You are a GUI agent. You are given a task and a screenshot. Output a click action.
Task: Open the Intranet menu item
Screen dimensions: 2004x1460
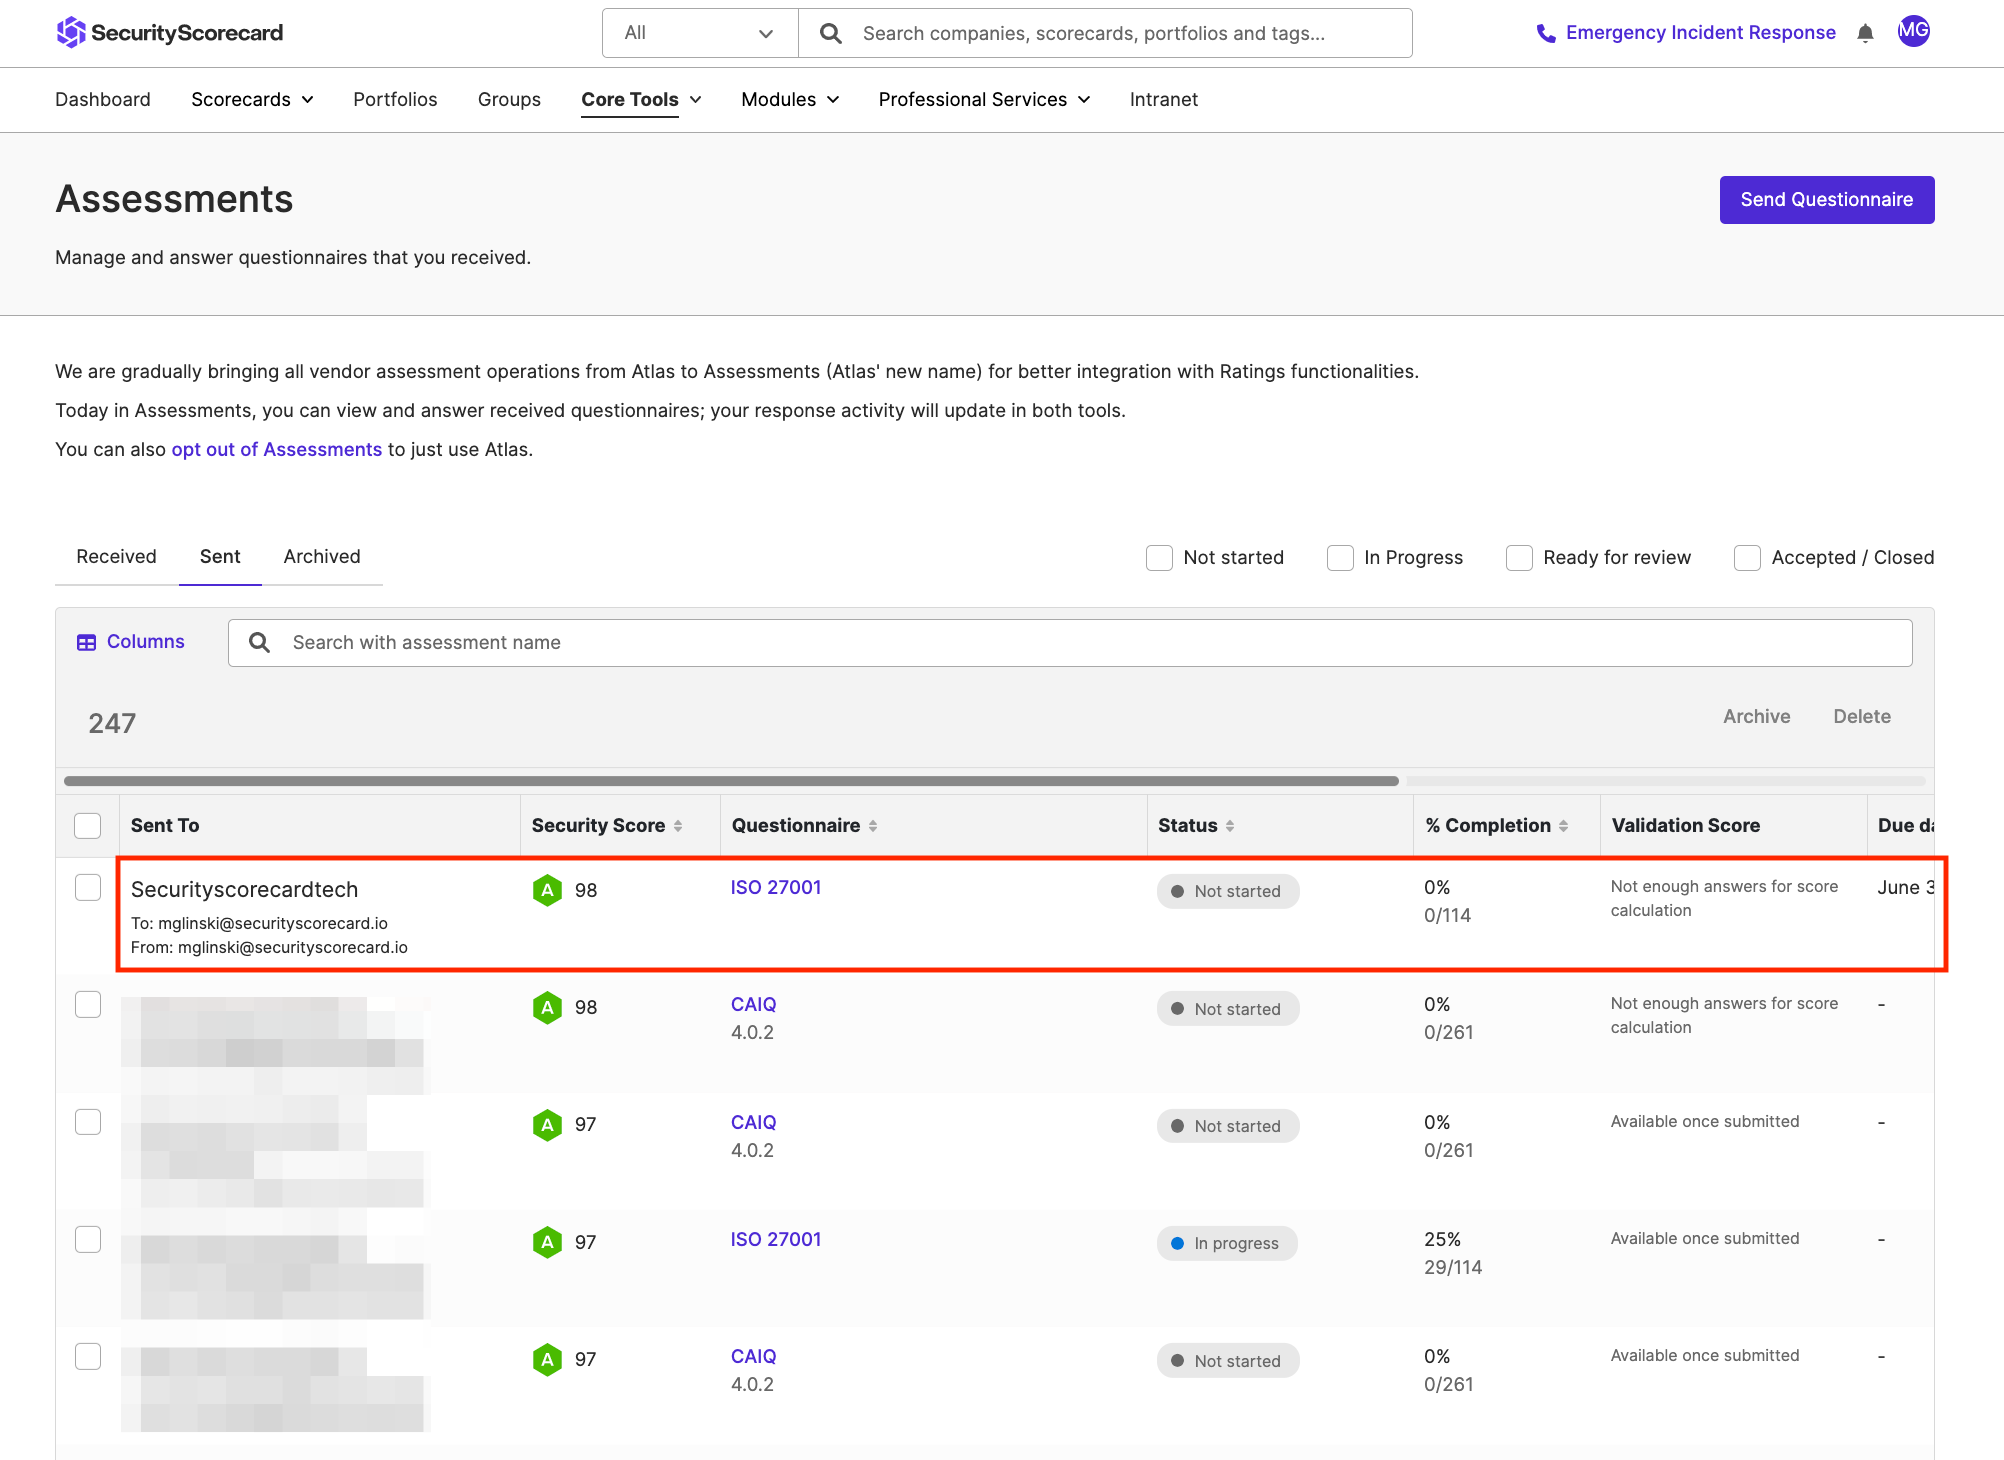(1163, 99)
